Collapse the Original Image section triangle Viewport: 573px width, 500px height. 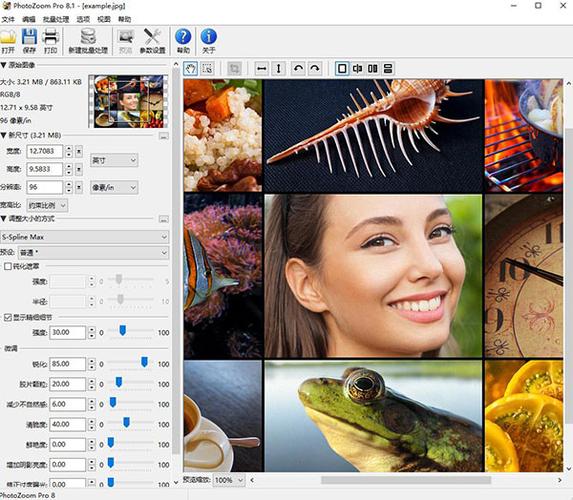3,65
